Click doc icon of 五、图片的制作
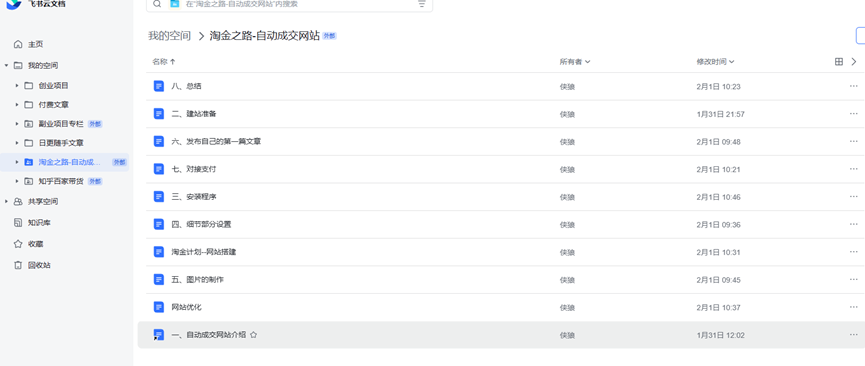Screen dimensions: 865x366 coord(159,280)
